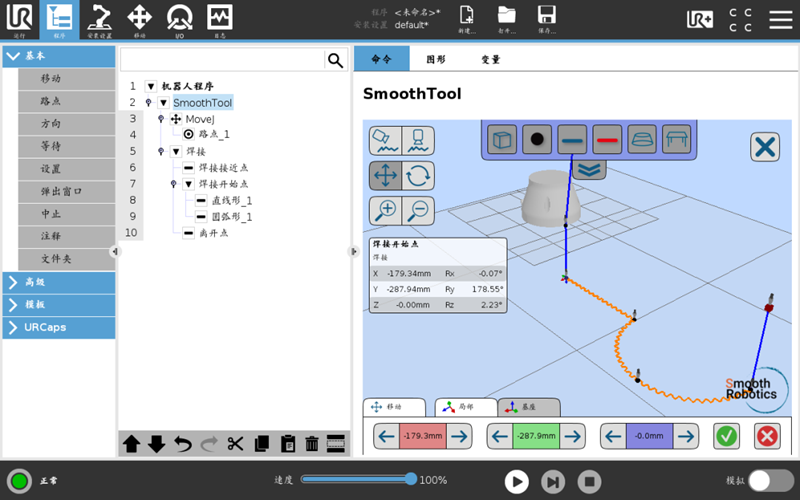800x500 pixels.
Task: Collapse 3D toolbar with double chevron
Action: (x=589, y=170)
